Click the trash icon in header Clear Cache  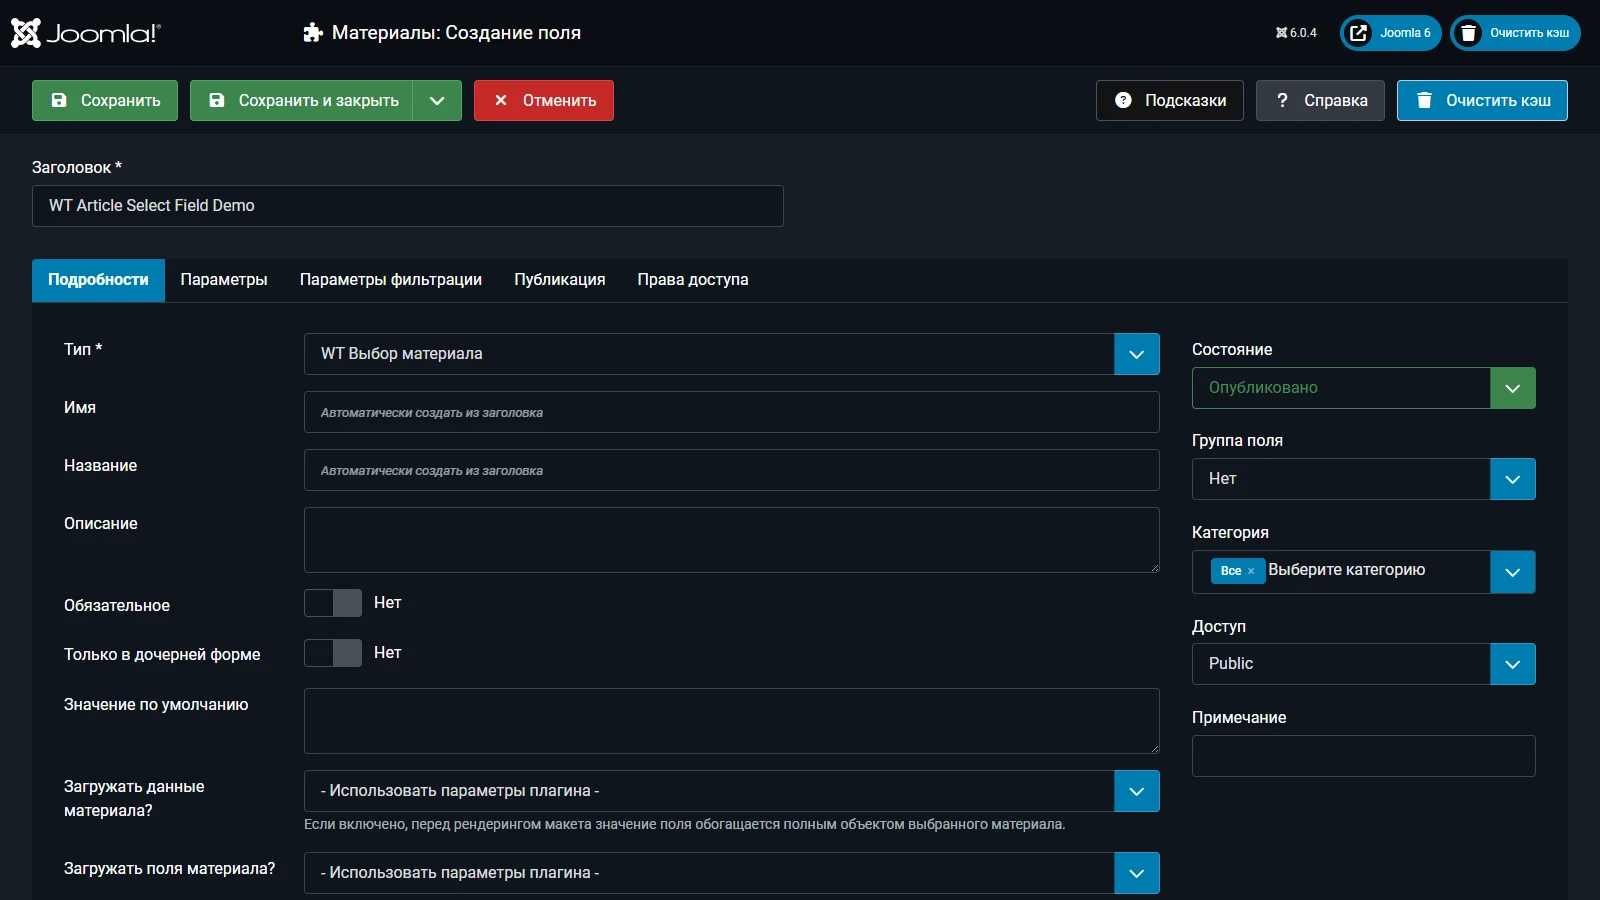click(1468, 33)
